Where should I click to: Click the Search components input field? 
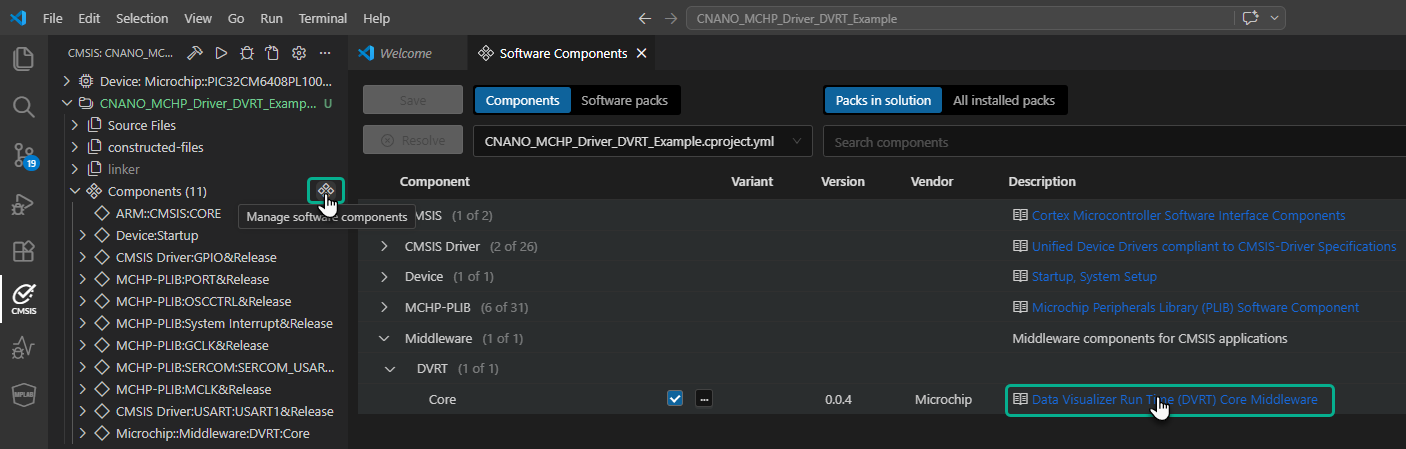pyautogui.click(x=1114, y=142)
